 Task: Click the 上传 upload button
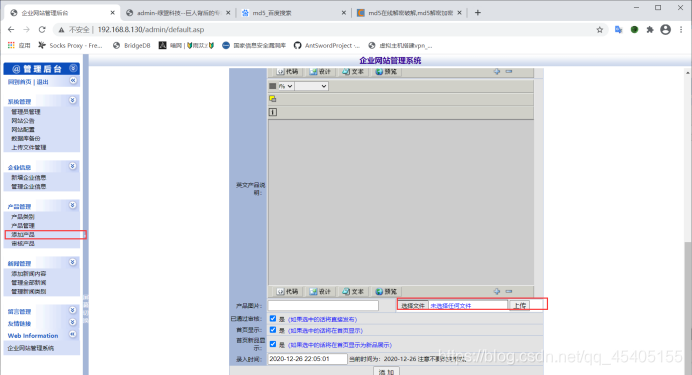click(520, 305)
